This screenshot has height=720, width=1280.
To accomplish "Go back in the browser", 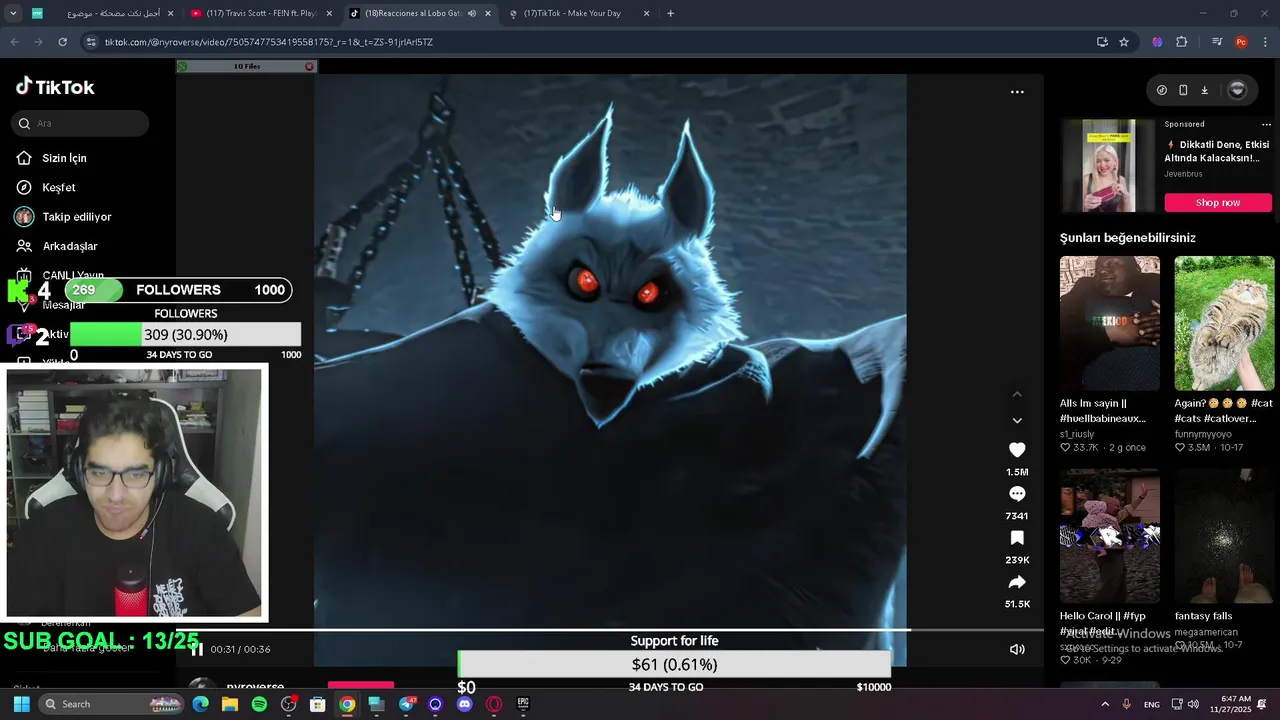I will click(14, 42).
